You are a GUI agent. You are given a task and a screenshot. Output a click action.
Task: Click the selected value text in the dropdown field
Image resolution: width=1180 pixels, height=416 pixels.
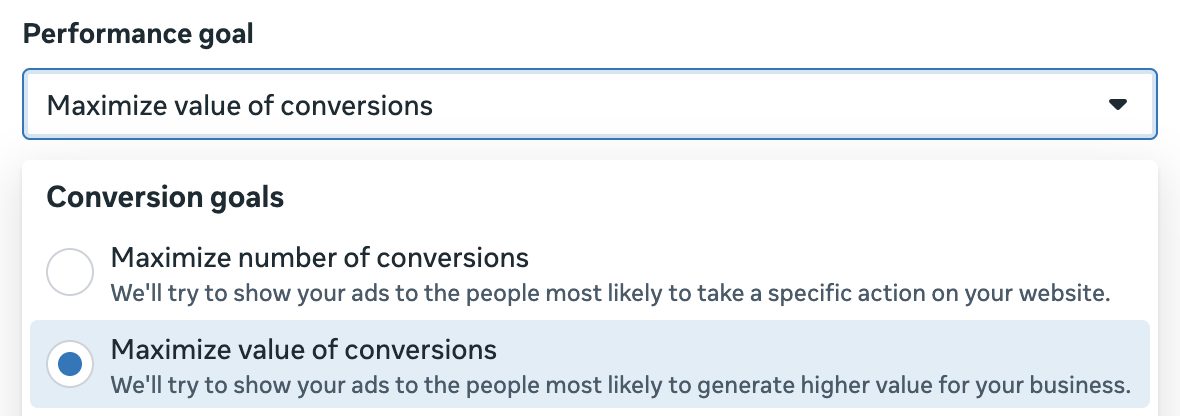click(x=240, y=105)
